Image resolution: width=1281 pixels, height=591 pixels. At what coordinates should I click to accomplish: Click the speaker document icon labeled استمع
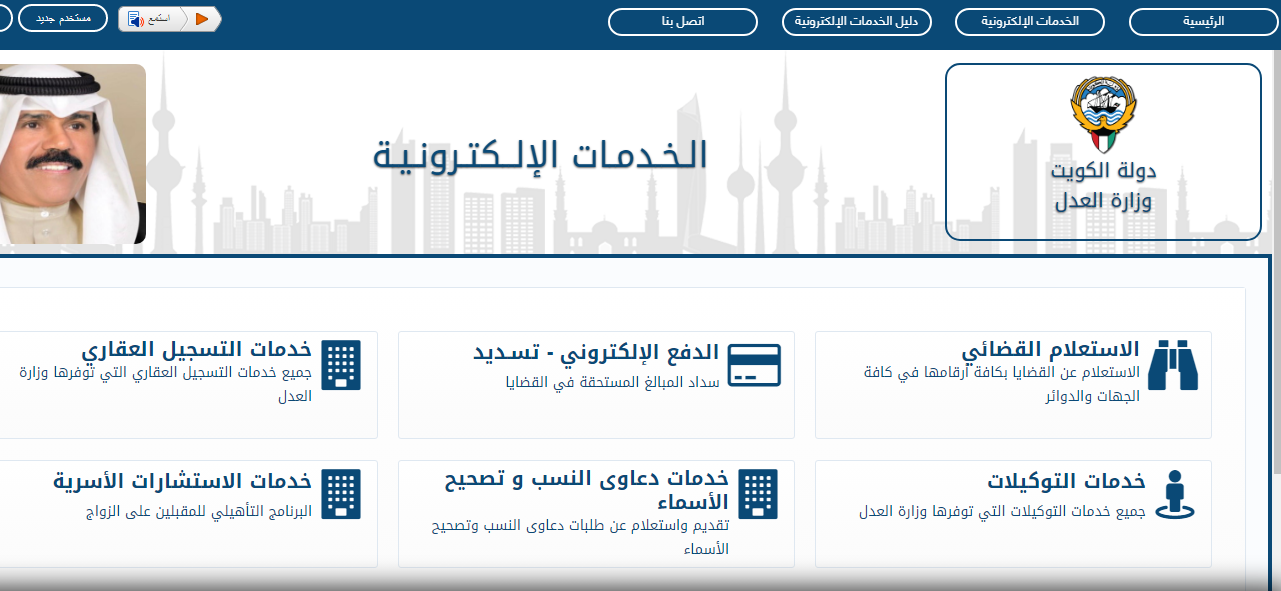pyautogui.click(x=134, y=19)
